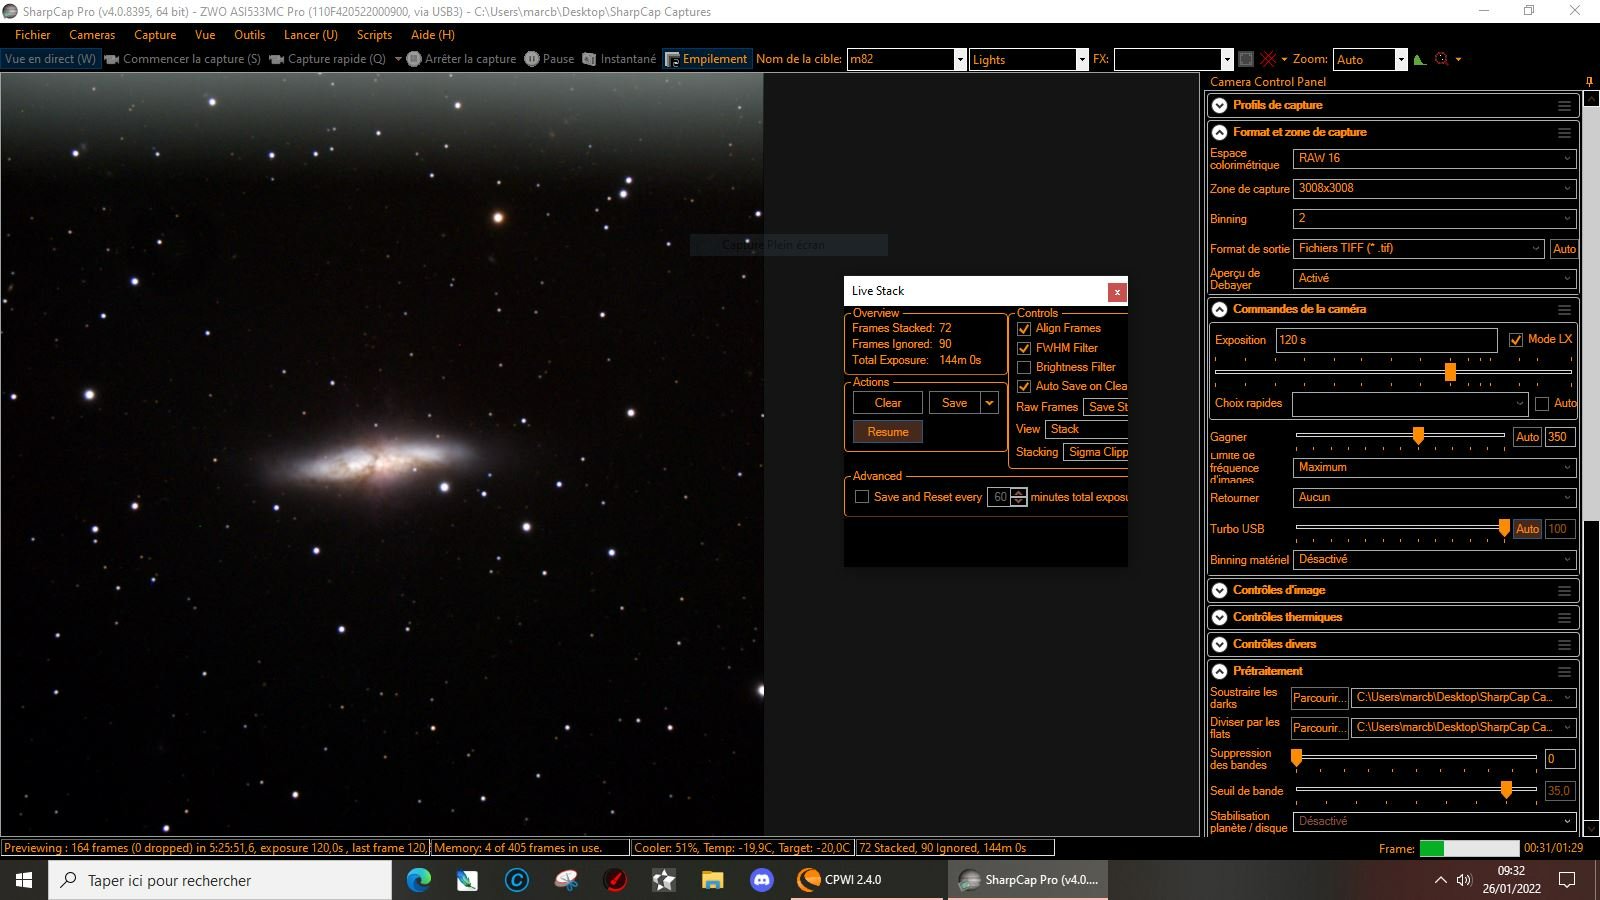
Task: Click the focus magnifier tool icon
Action: pos(1441,59)
